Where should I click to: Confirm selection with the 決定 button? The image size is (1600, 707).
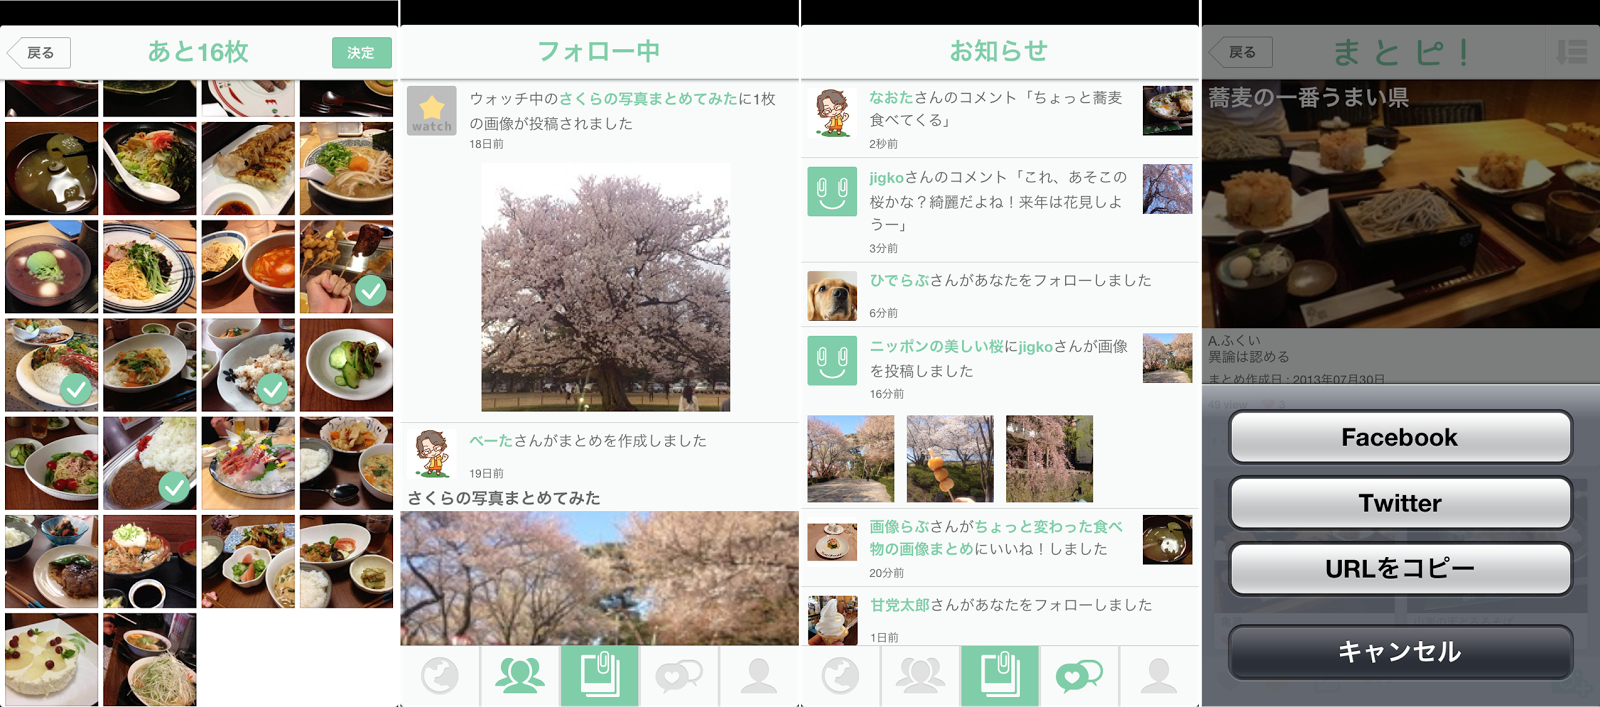[361, 53]
